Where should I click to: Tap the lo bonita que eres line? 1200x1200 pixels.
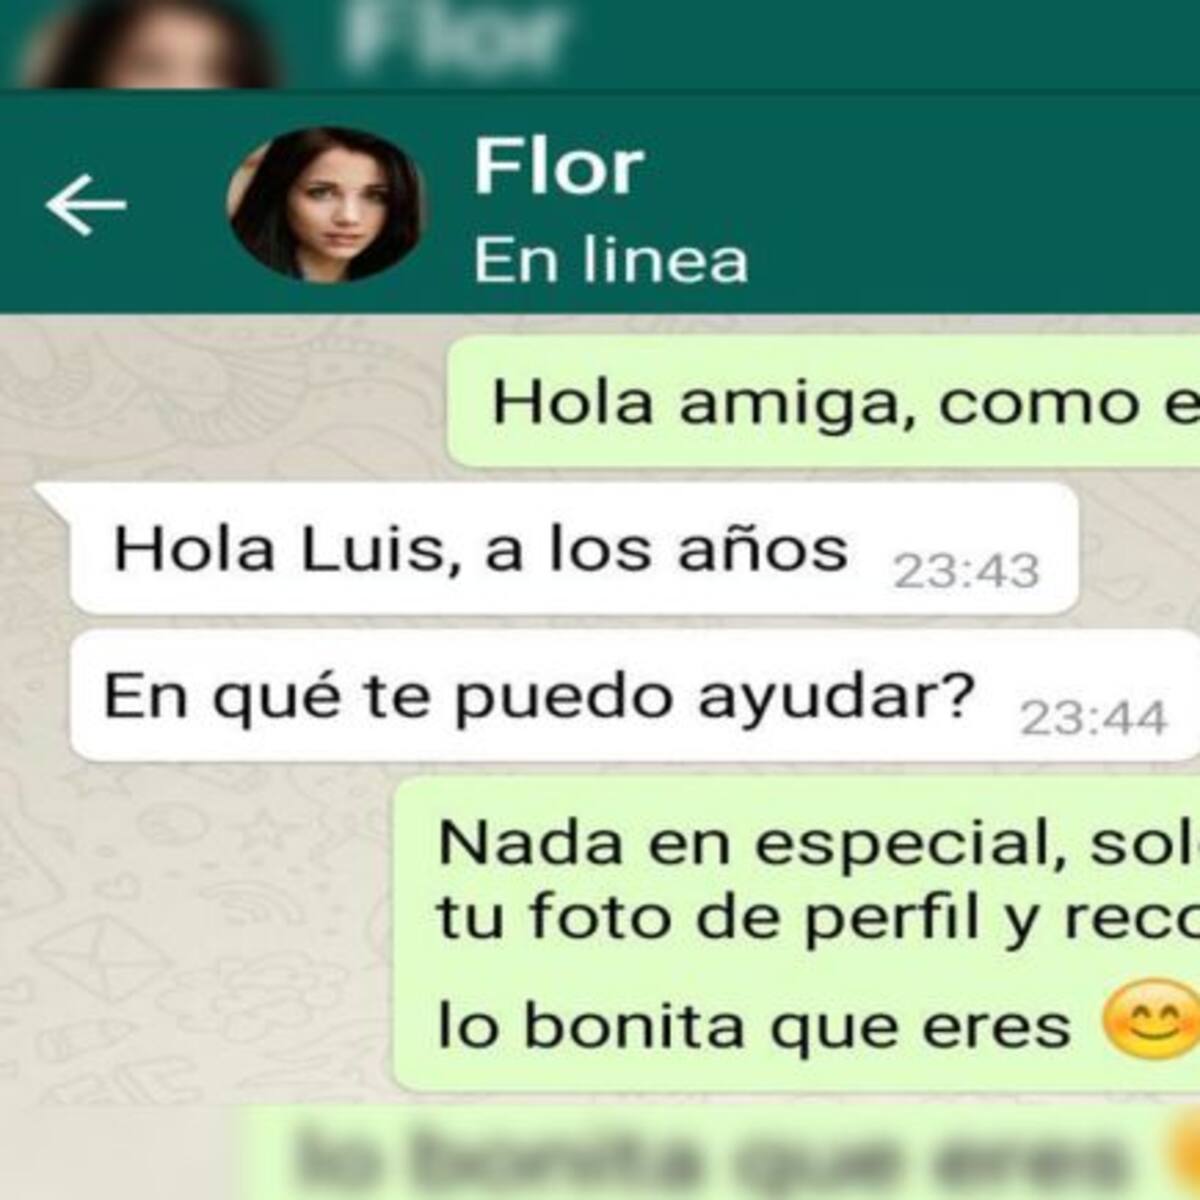click(x=754, y=1025)
